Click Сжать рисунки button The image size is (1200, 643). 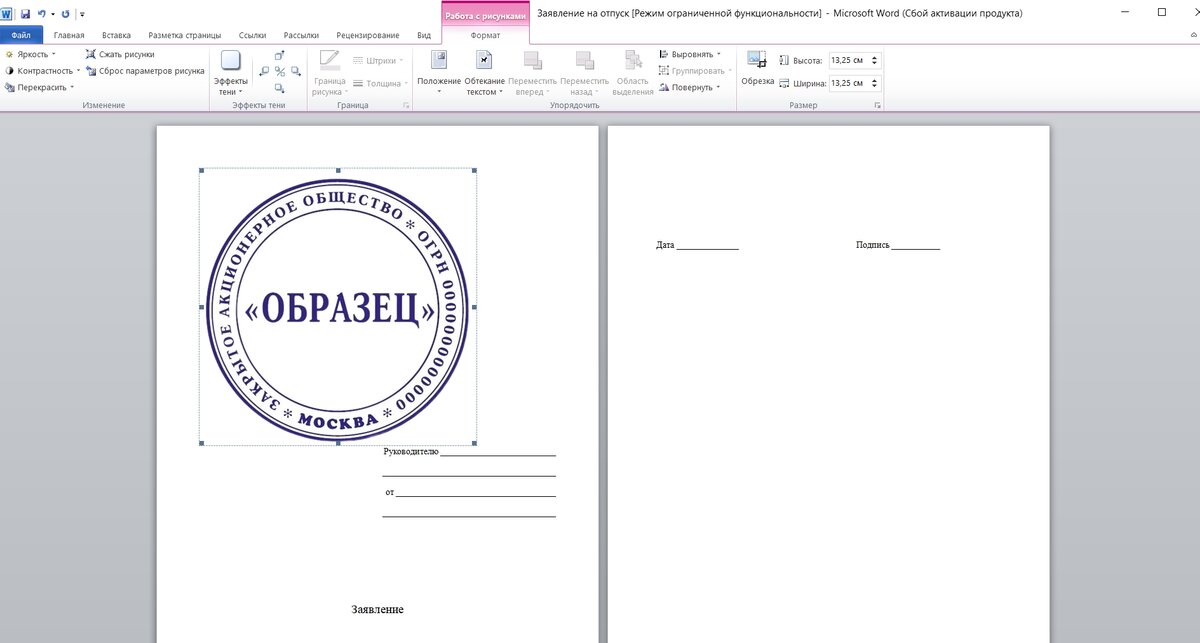point(120,54)
